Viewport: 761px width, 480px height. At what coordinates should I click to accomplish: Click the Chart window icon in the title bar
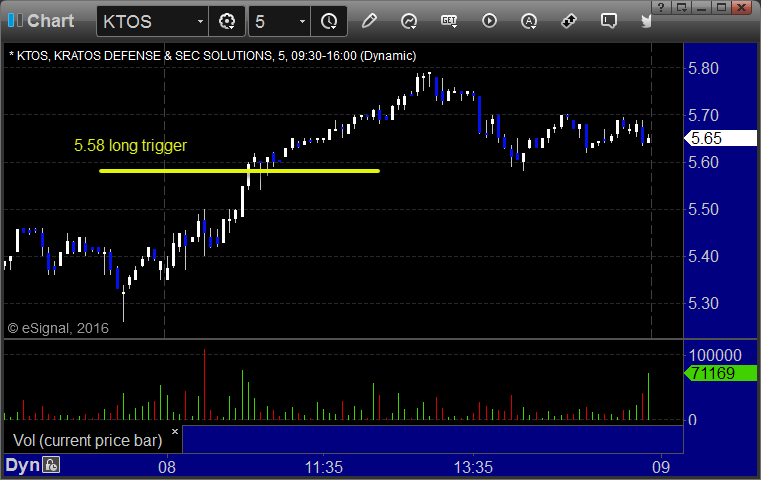15,20
